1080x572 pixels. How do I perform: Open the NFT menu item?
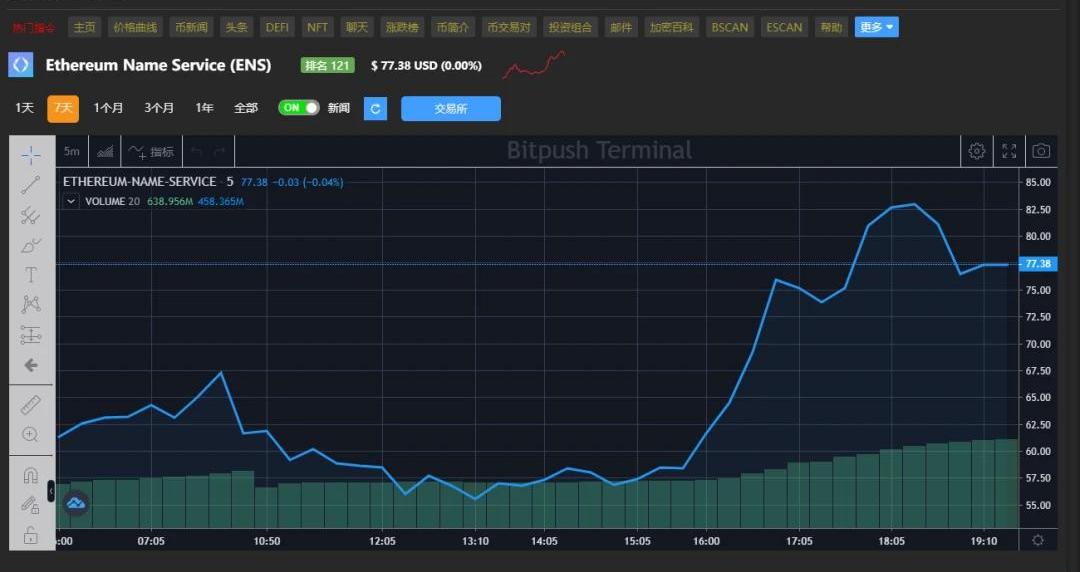(318, 27)
